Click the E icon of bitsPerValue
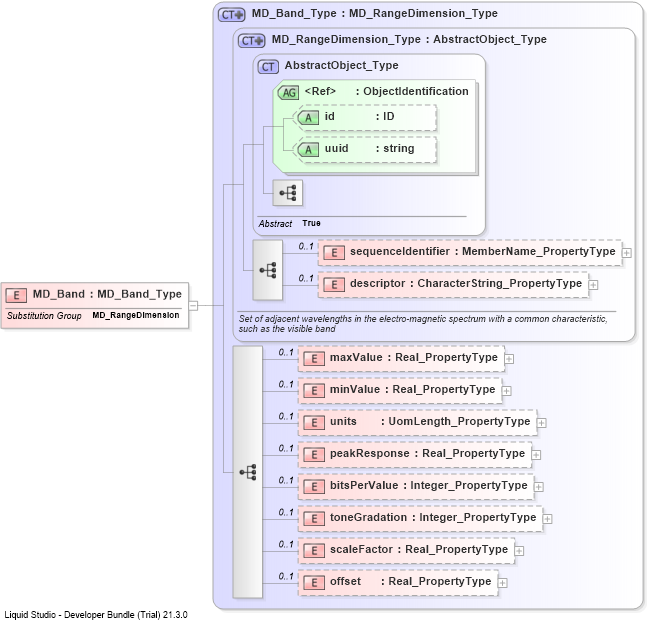Image resolution: width=647 pixels, height=620 pixels. 314,486
